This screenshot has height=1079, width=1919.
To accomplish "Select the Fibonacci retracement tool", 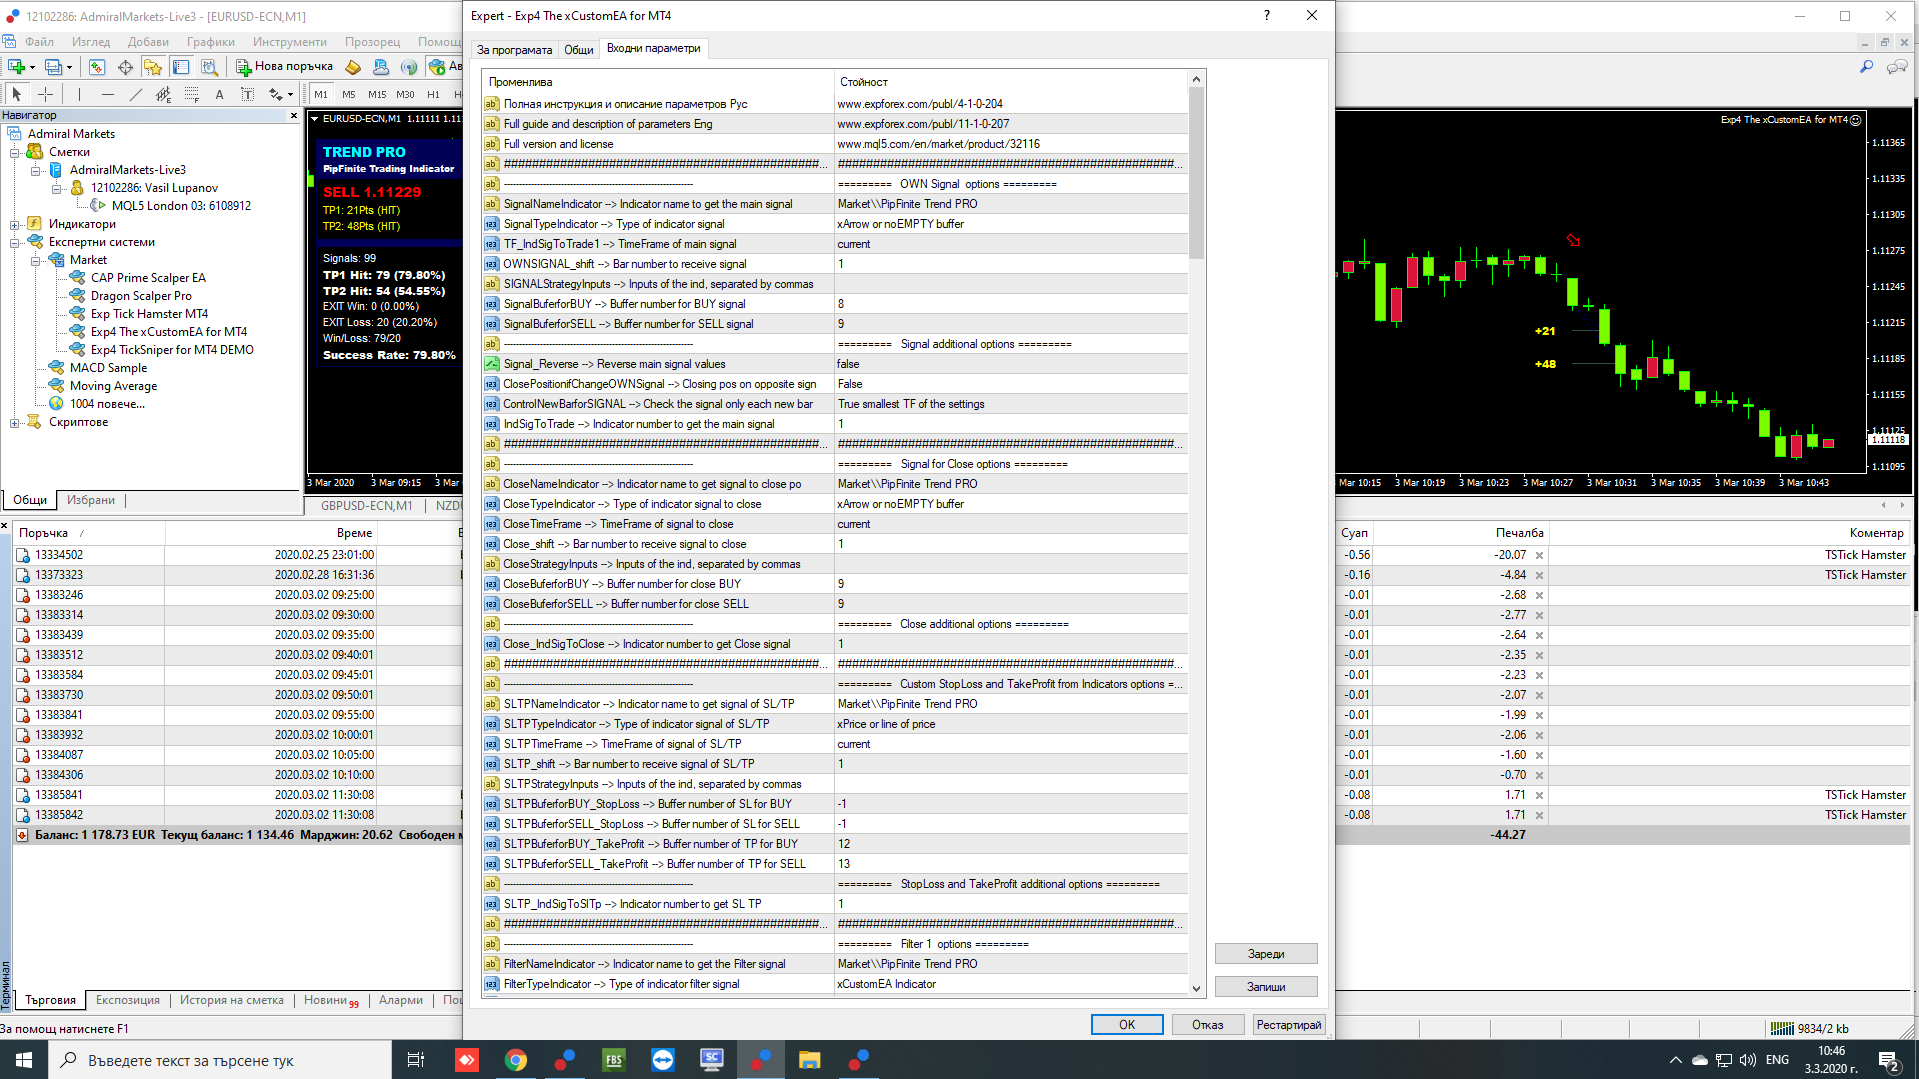I will [192, 94].
